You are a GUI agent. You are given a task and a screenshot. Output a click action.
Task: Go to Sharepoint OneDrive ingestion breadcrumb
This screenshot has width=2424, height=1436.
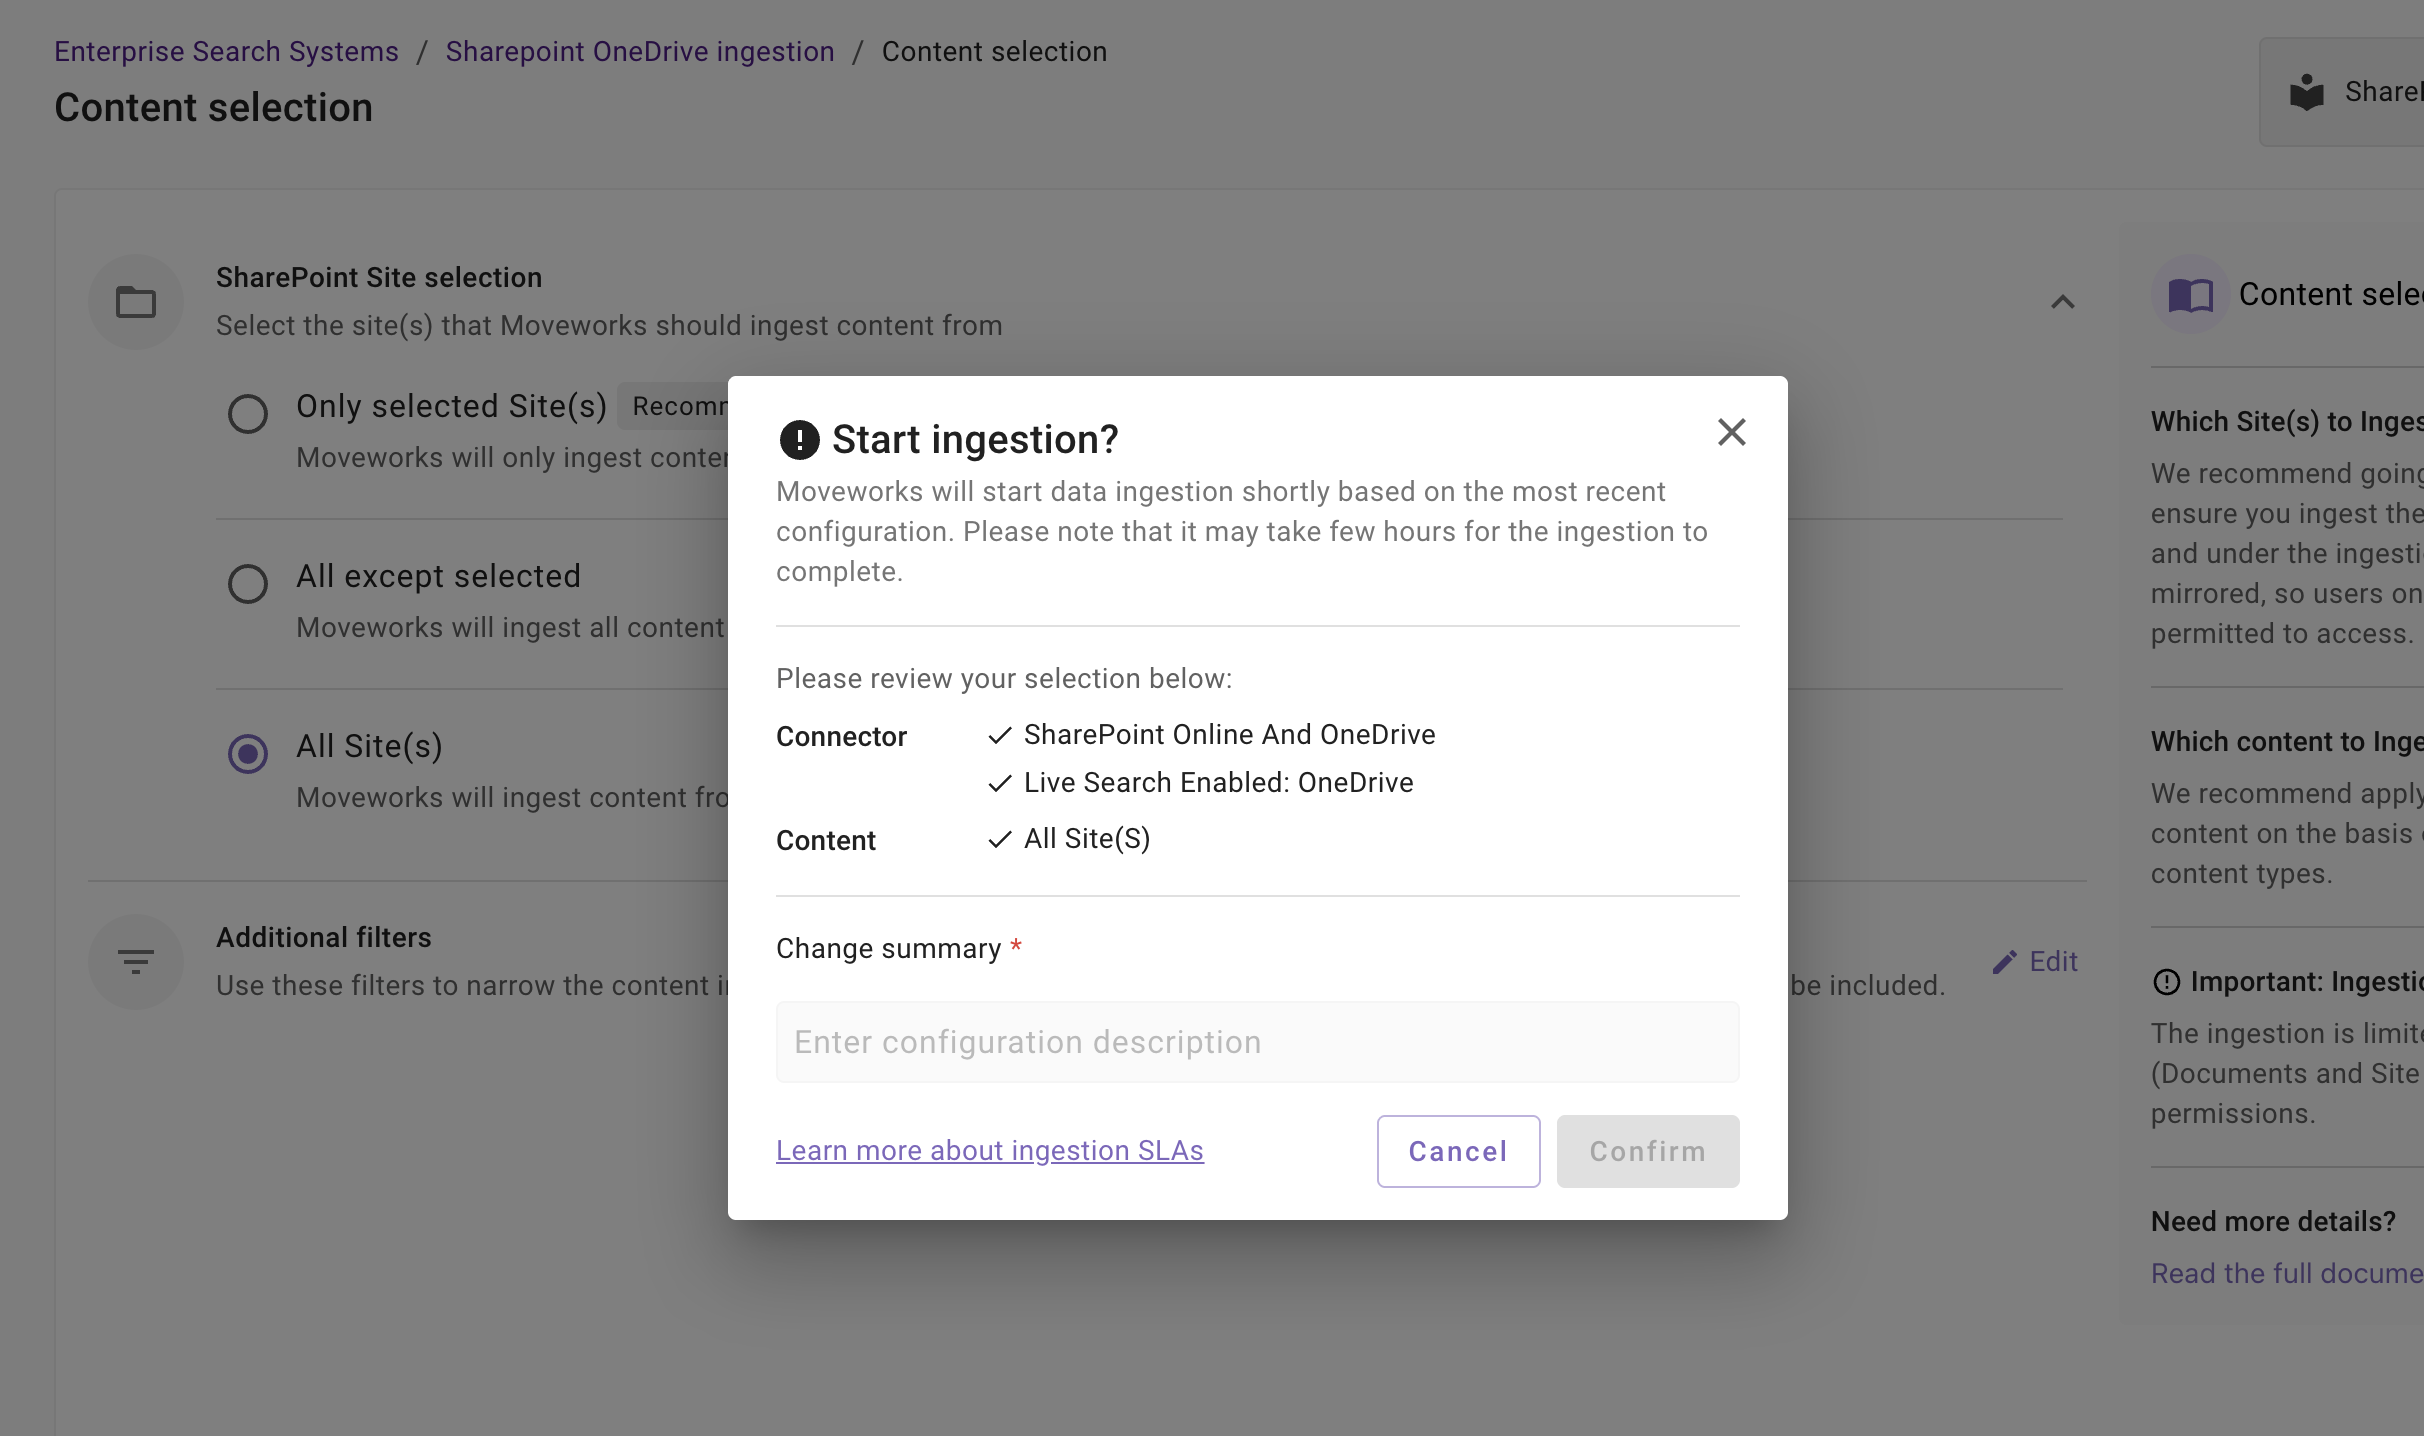[639, 51]
